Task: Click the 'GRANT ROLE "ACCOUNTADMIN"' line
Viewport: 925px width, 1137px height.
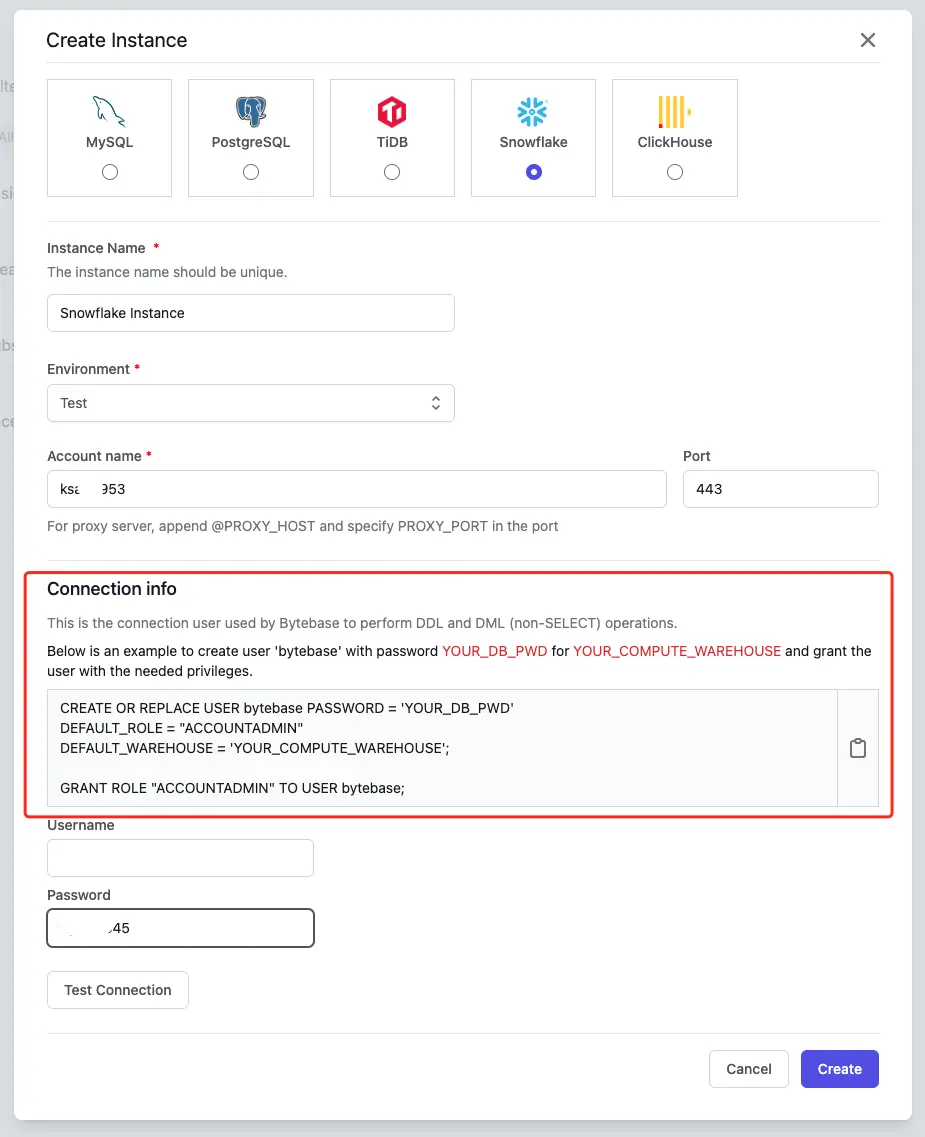Action: click(232, 788)
